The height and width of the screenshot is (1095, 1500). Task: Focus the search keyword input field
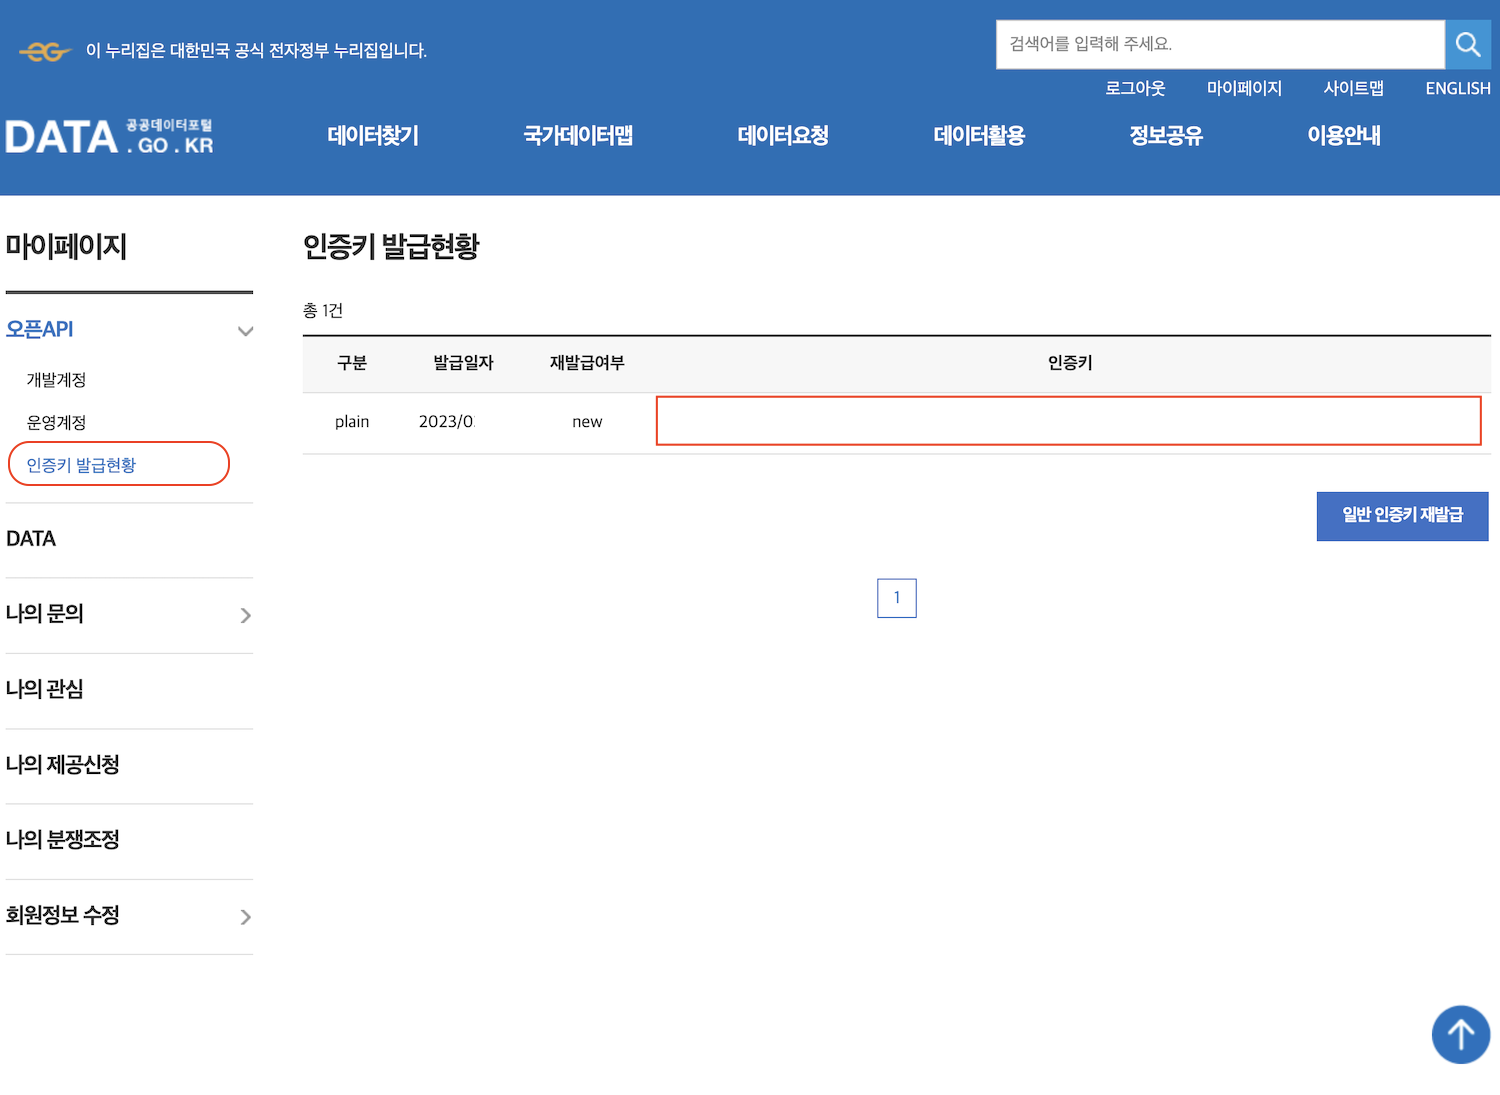click(x=1220, y=44)
